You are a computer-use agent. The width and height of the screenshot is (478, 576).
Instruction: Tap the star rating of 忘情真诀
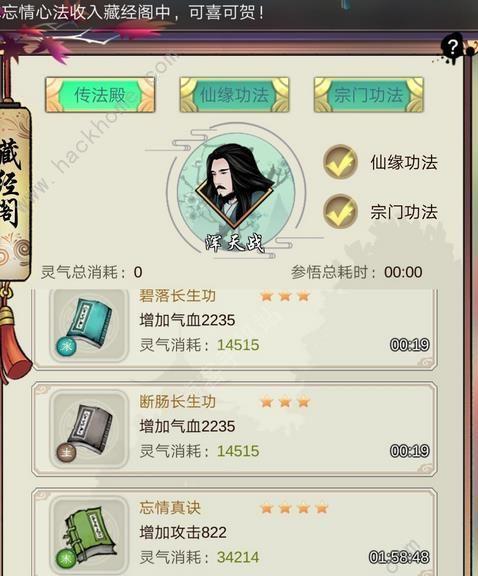(x=294, y=508)
